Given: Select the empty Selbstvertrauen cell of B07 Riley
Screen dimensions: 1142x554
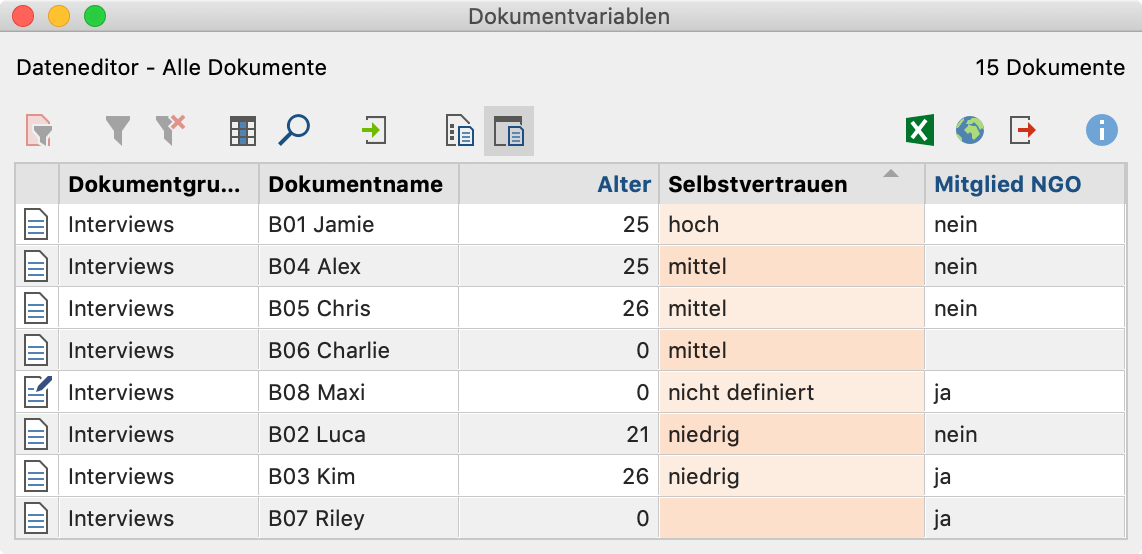Looking at the screenshot, I should click(791, 518).
